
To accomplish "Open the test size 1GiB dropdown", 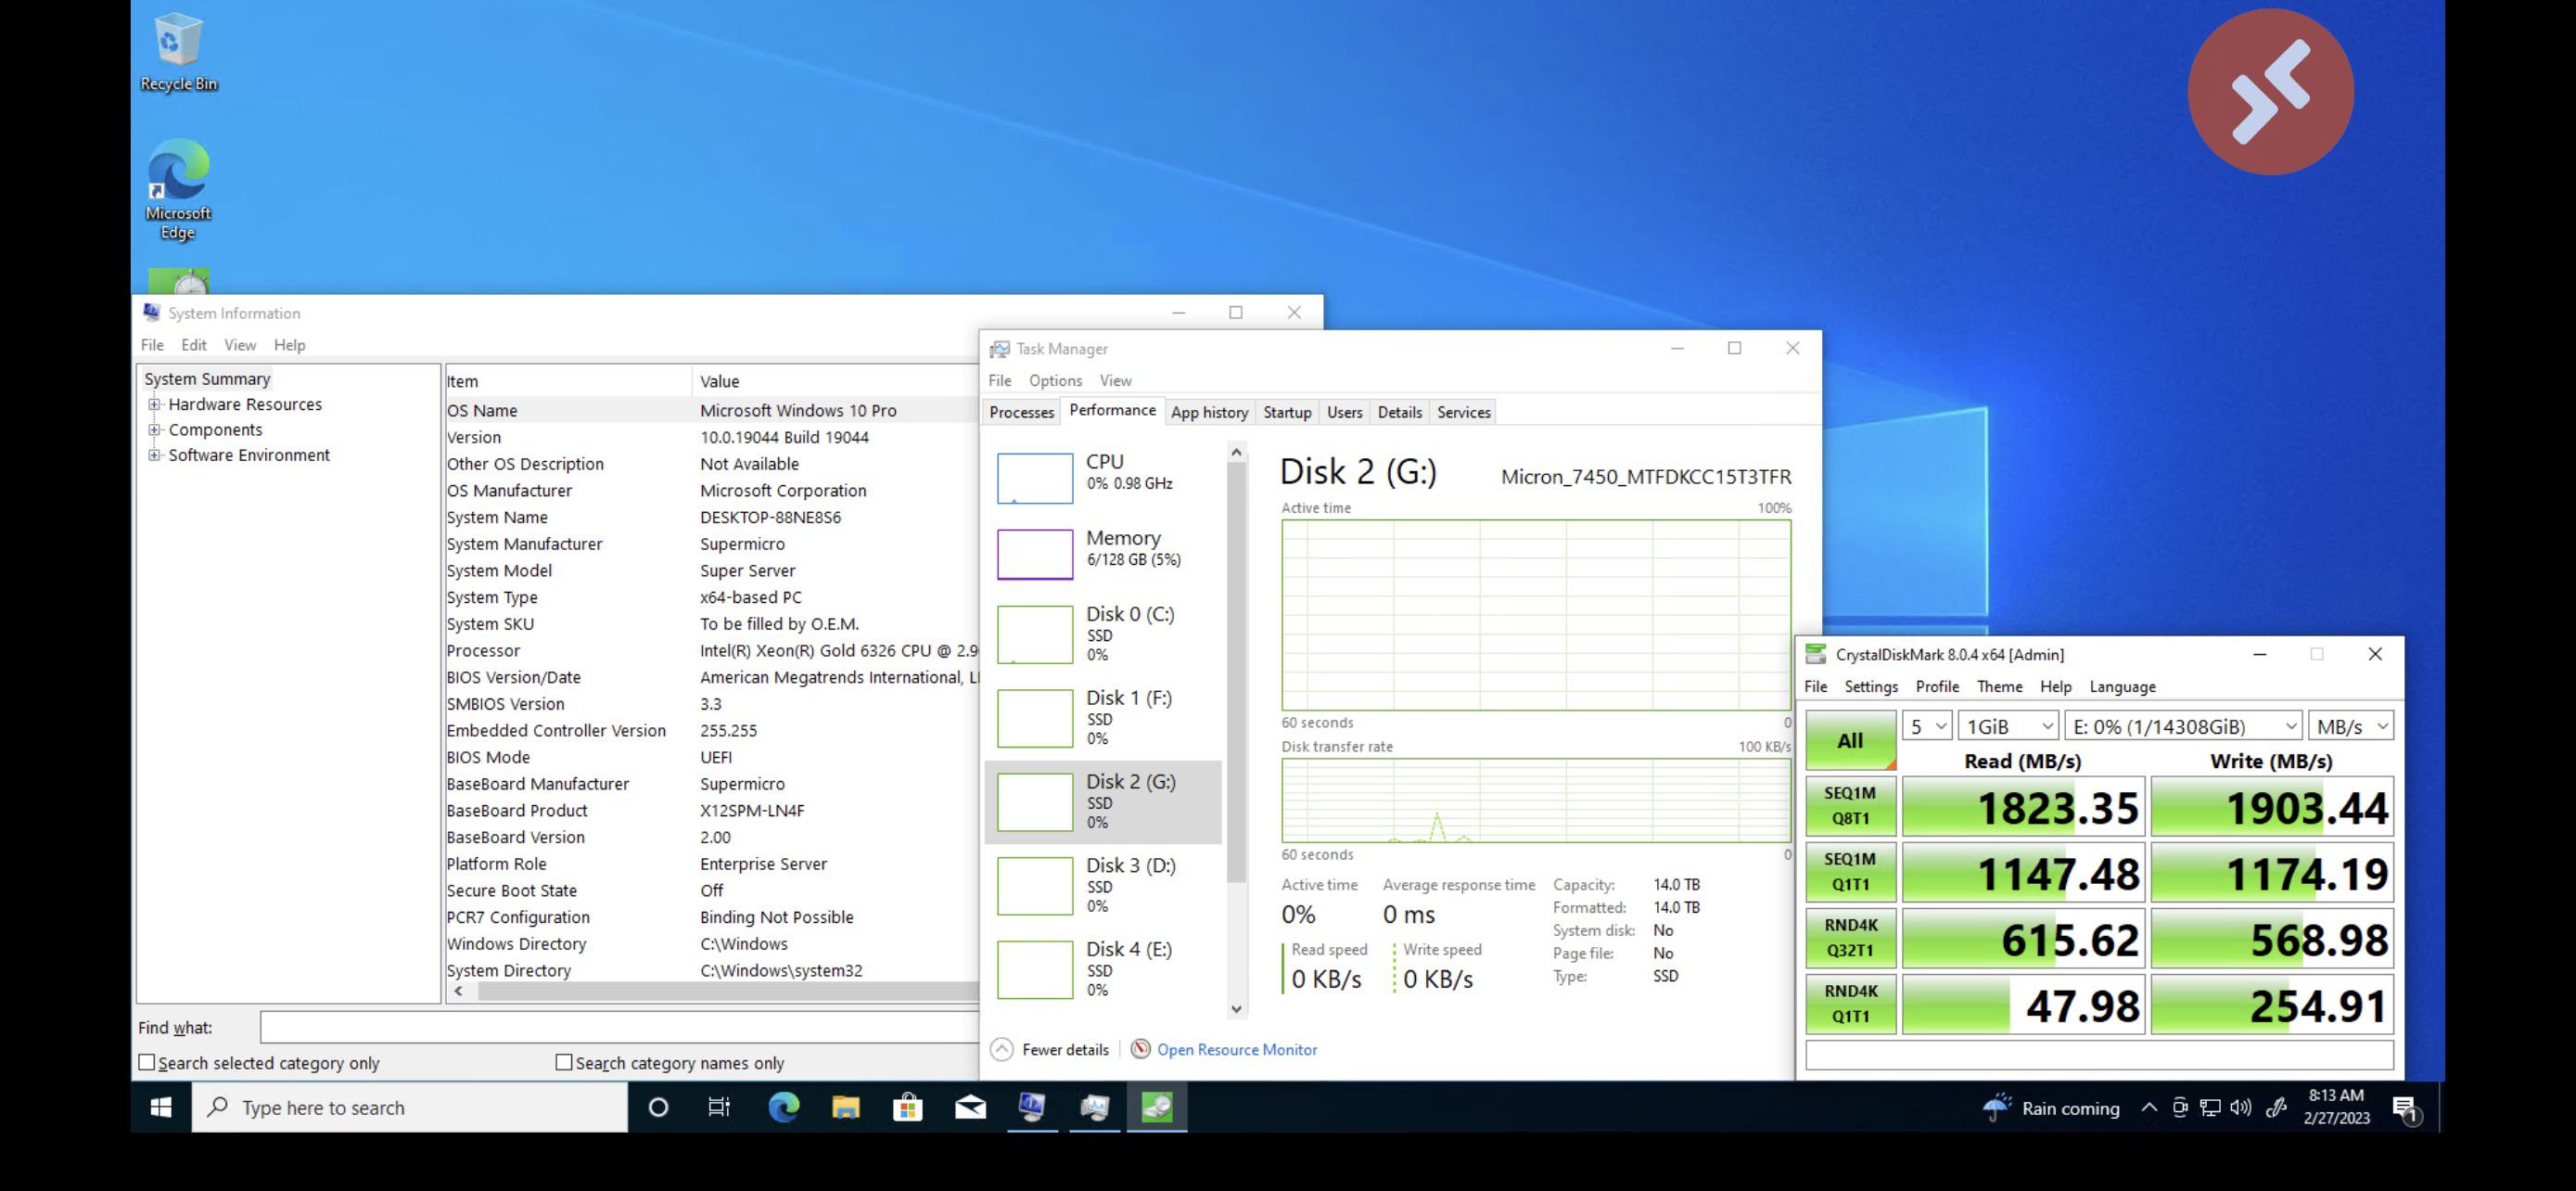I will pos(2008,726).
